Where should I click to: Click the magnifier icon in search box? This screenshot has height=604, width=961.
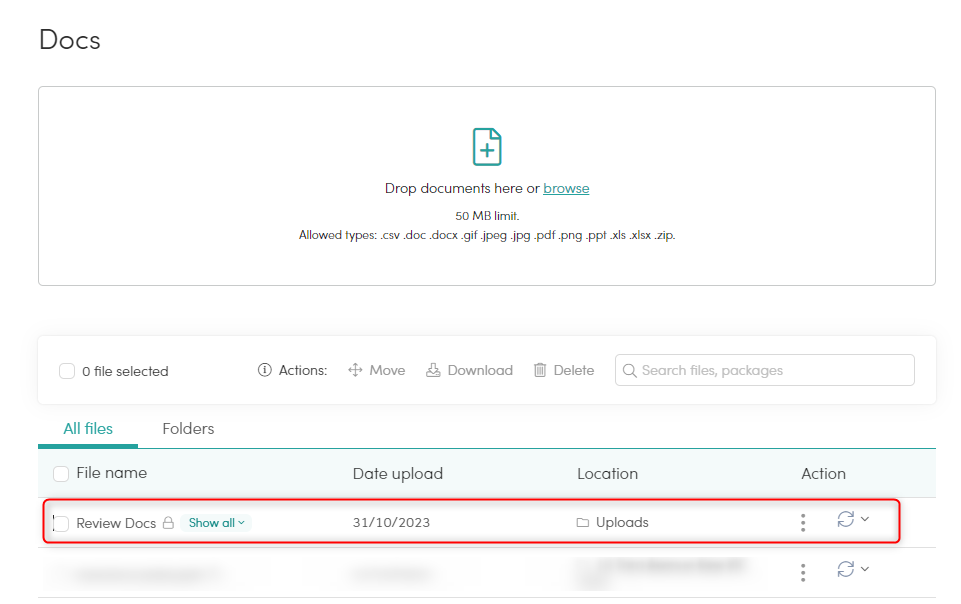pos(630,370)
